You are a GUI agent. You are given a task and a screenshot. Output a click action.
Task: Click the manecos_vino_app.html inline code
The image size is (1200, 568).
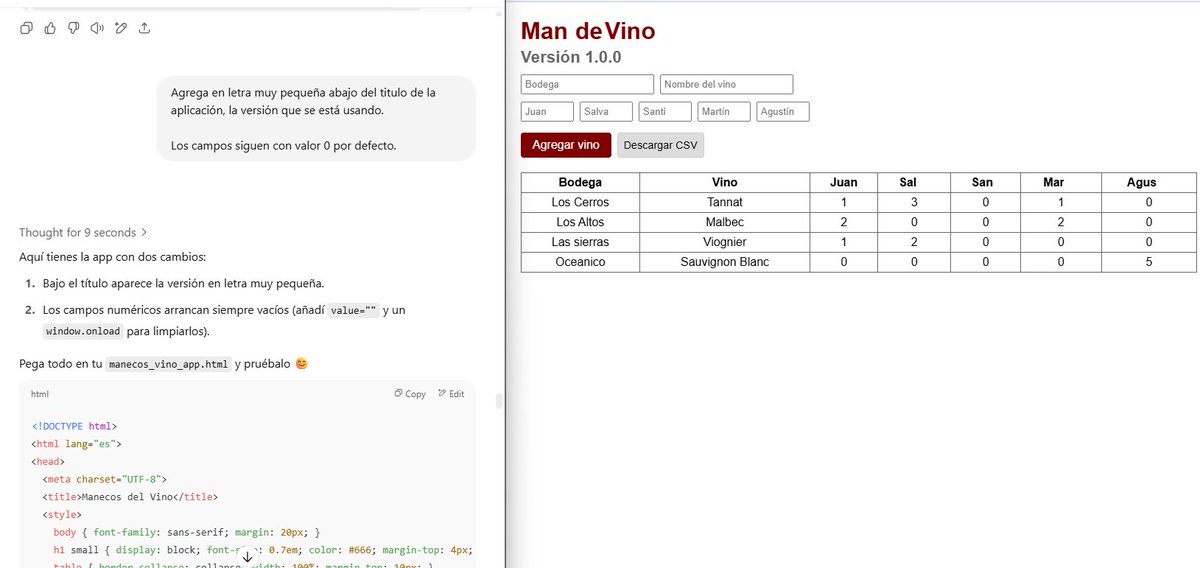(169, 364)
